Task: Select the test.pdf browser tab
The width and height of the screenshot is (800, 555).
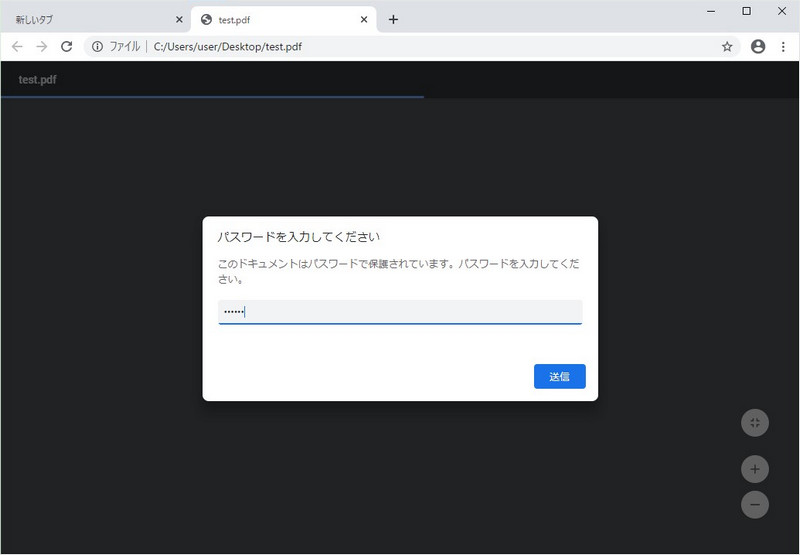Action: click(284, 19)
